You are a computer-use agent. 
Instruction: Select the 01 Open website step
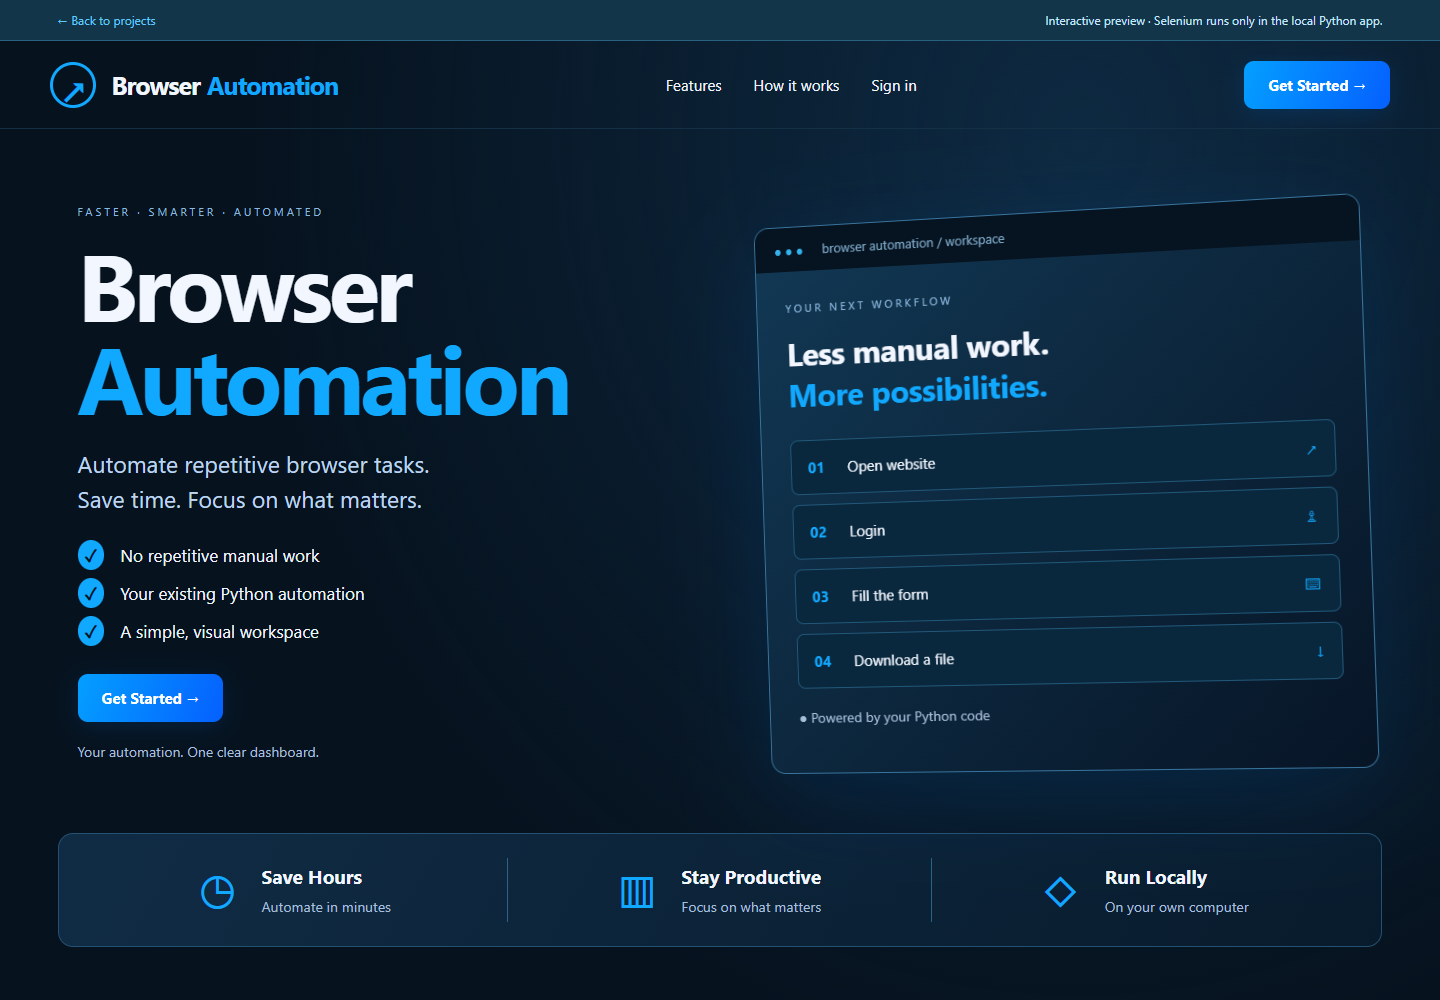(1063, 458)
